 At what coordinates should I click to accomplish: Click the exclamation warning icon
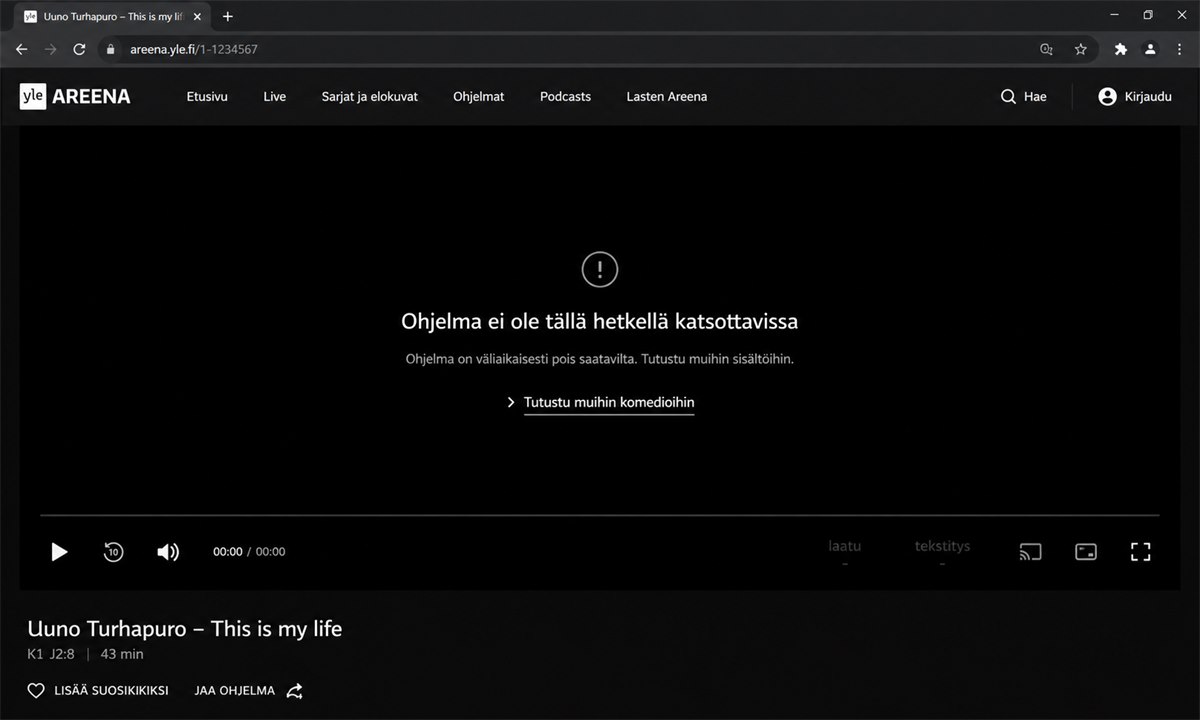(600, 269)
